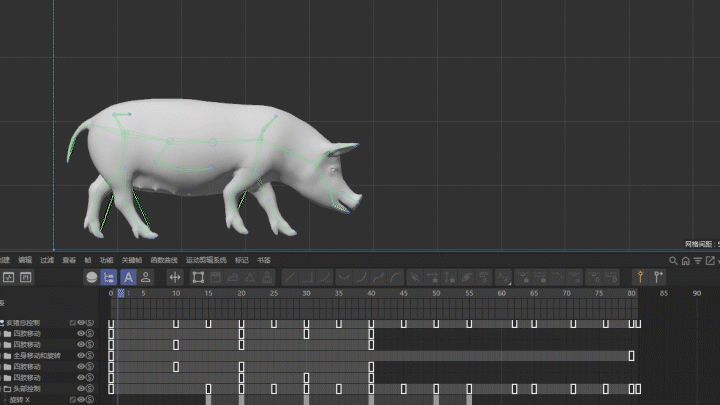
Task: Open the 功能 menu
Action: (107, 260)
